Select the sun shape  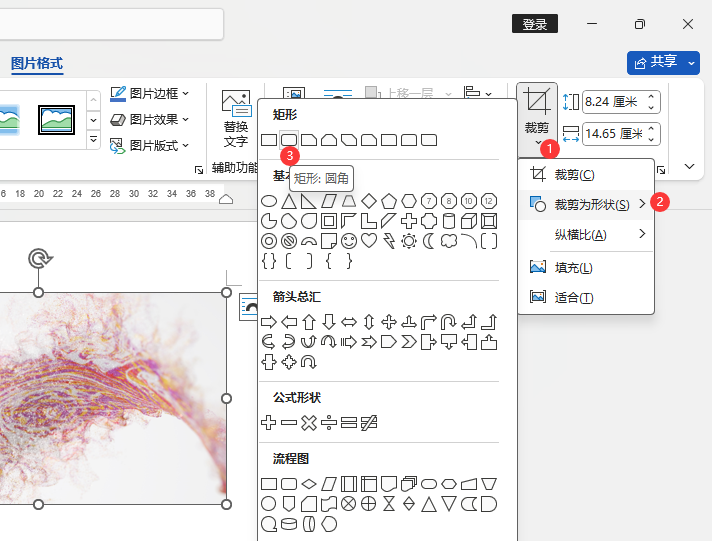(409, 241)
